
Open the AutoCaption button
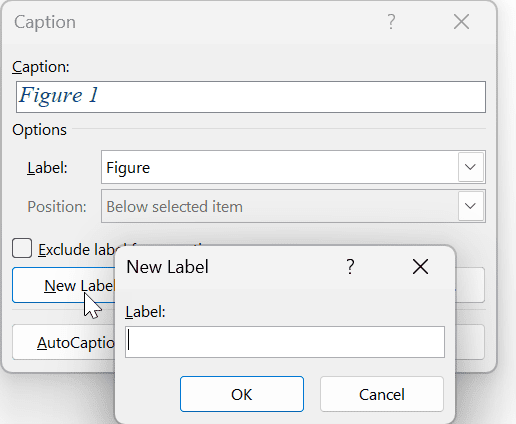click(64, 342)
